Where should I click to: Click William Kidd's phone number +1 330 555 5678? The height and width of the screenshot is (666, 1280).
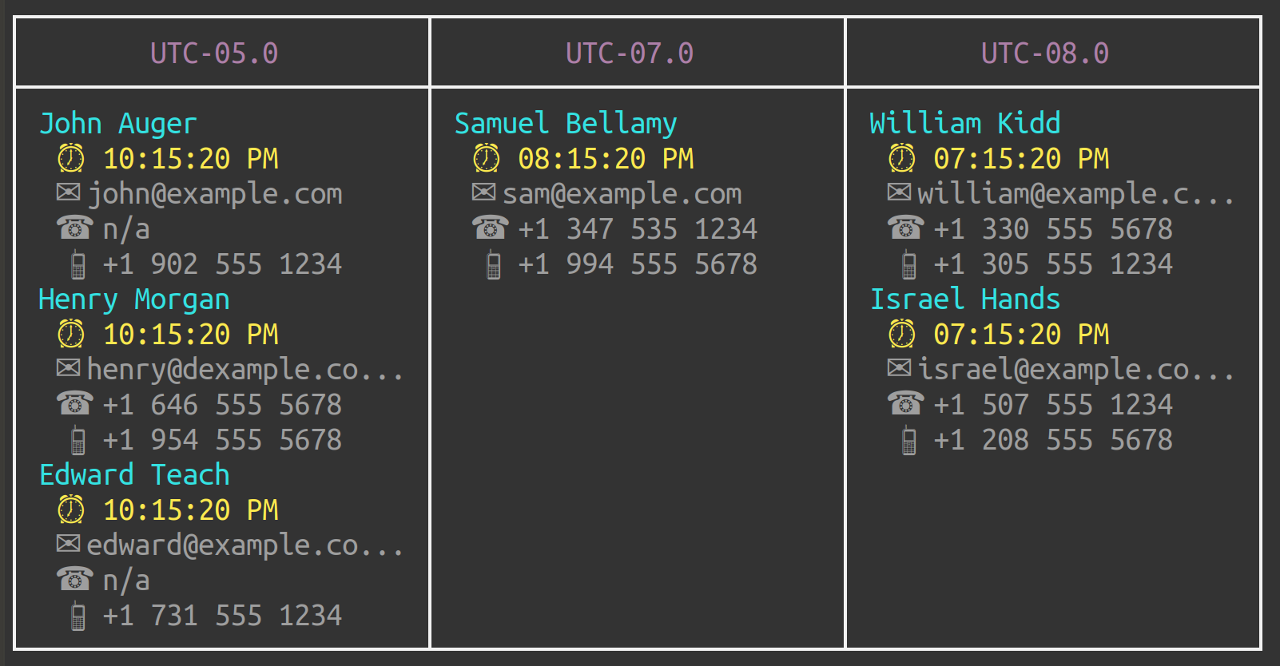1053,229
